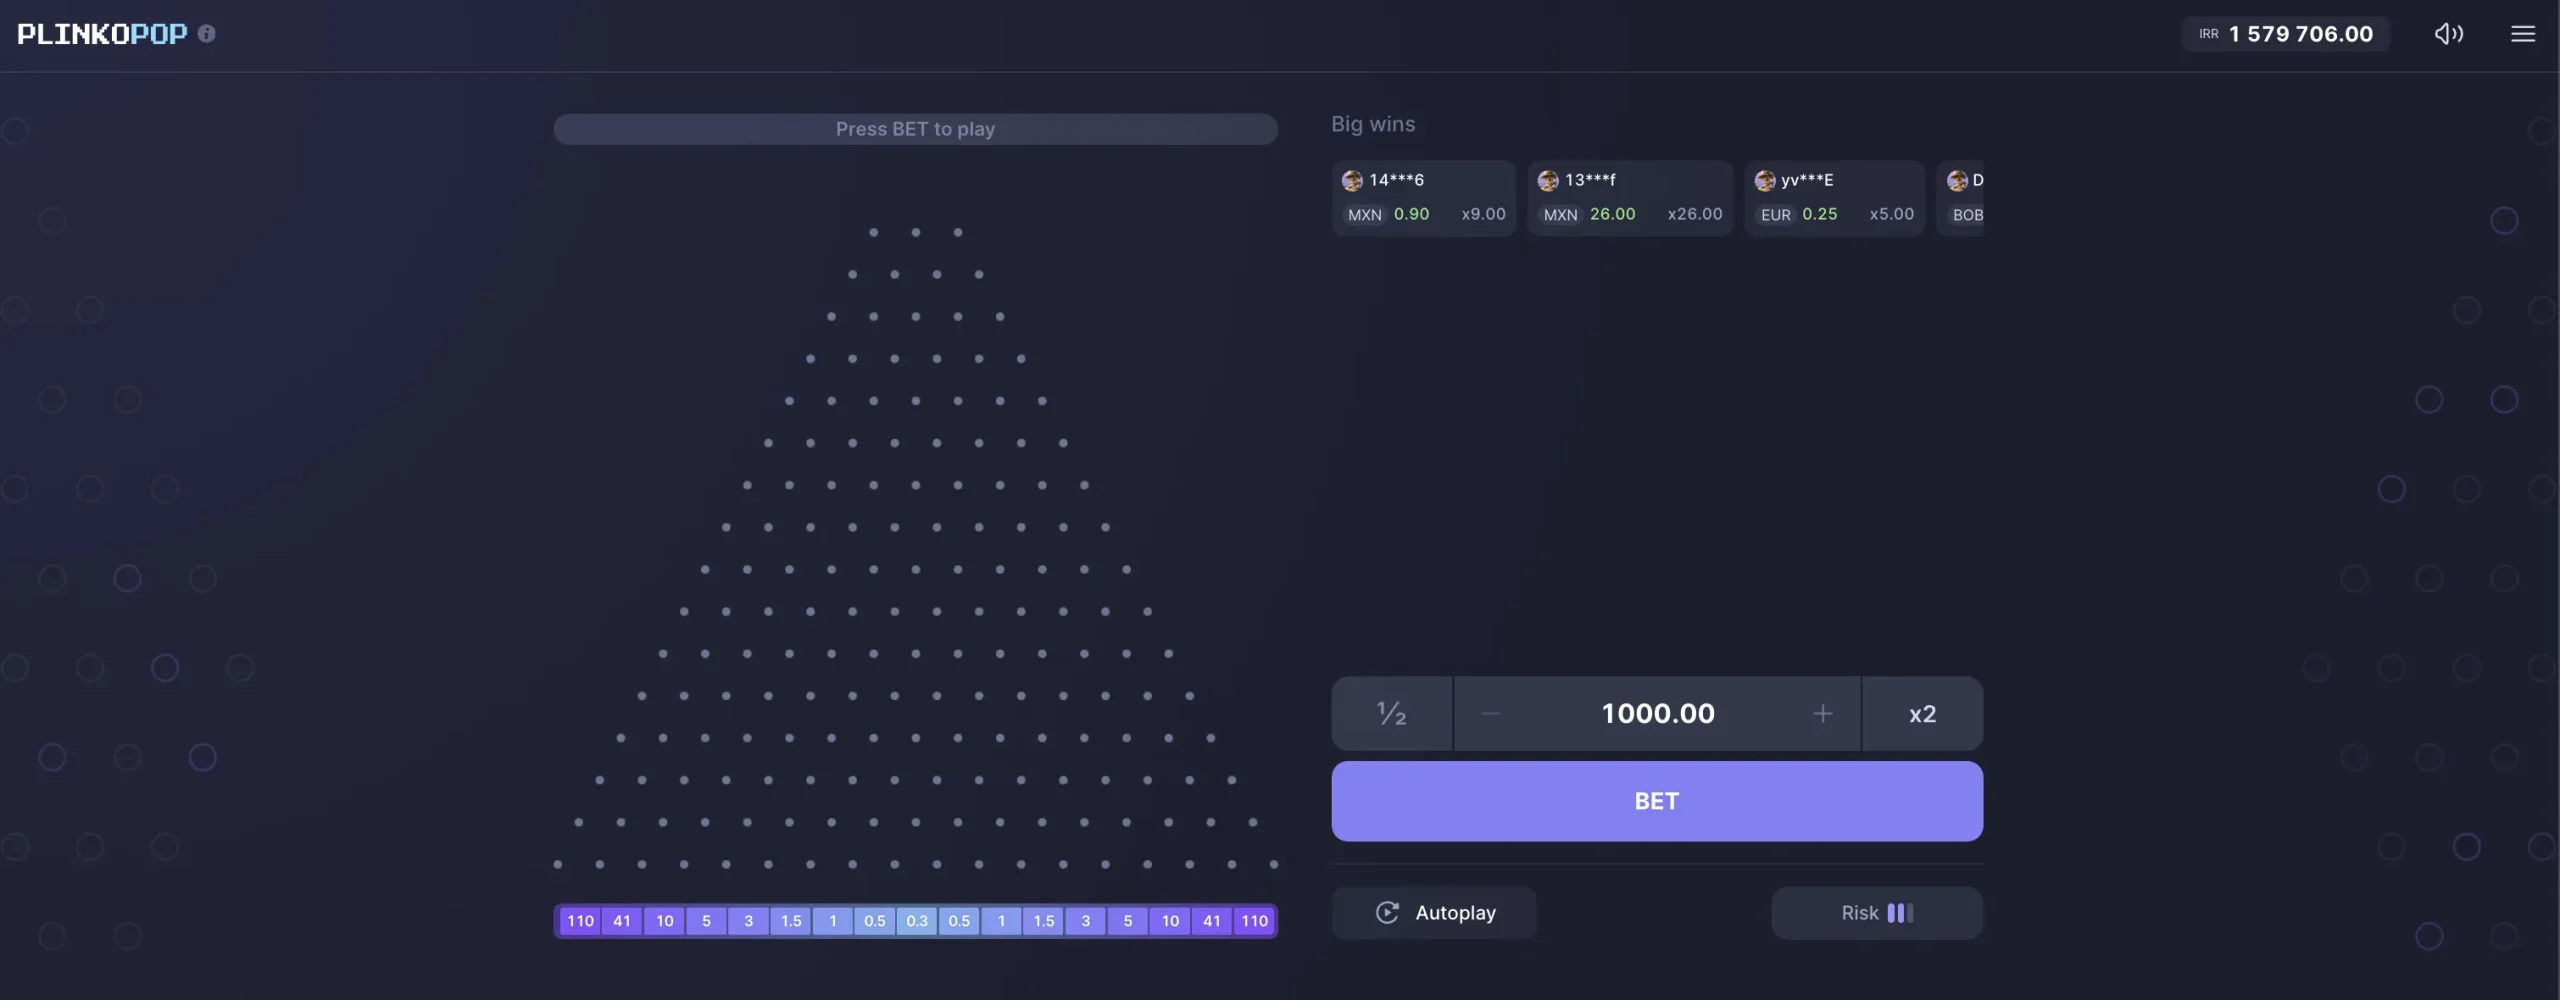Click the partially visible player avatar at far right

point(1958,180)
